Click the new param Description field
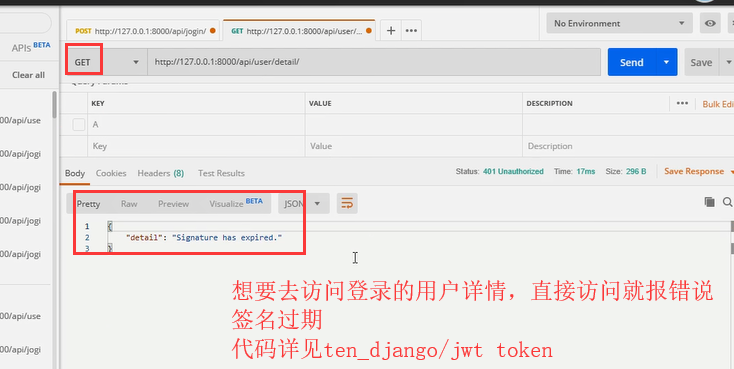The height and width of the screenshot is (369, 734). [x=627, y=146]
